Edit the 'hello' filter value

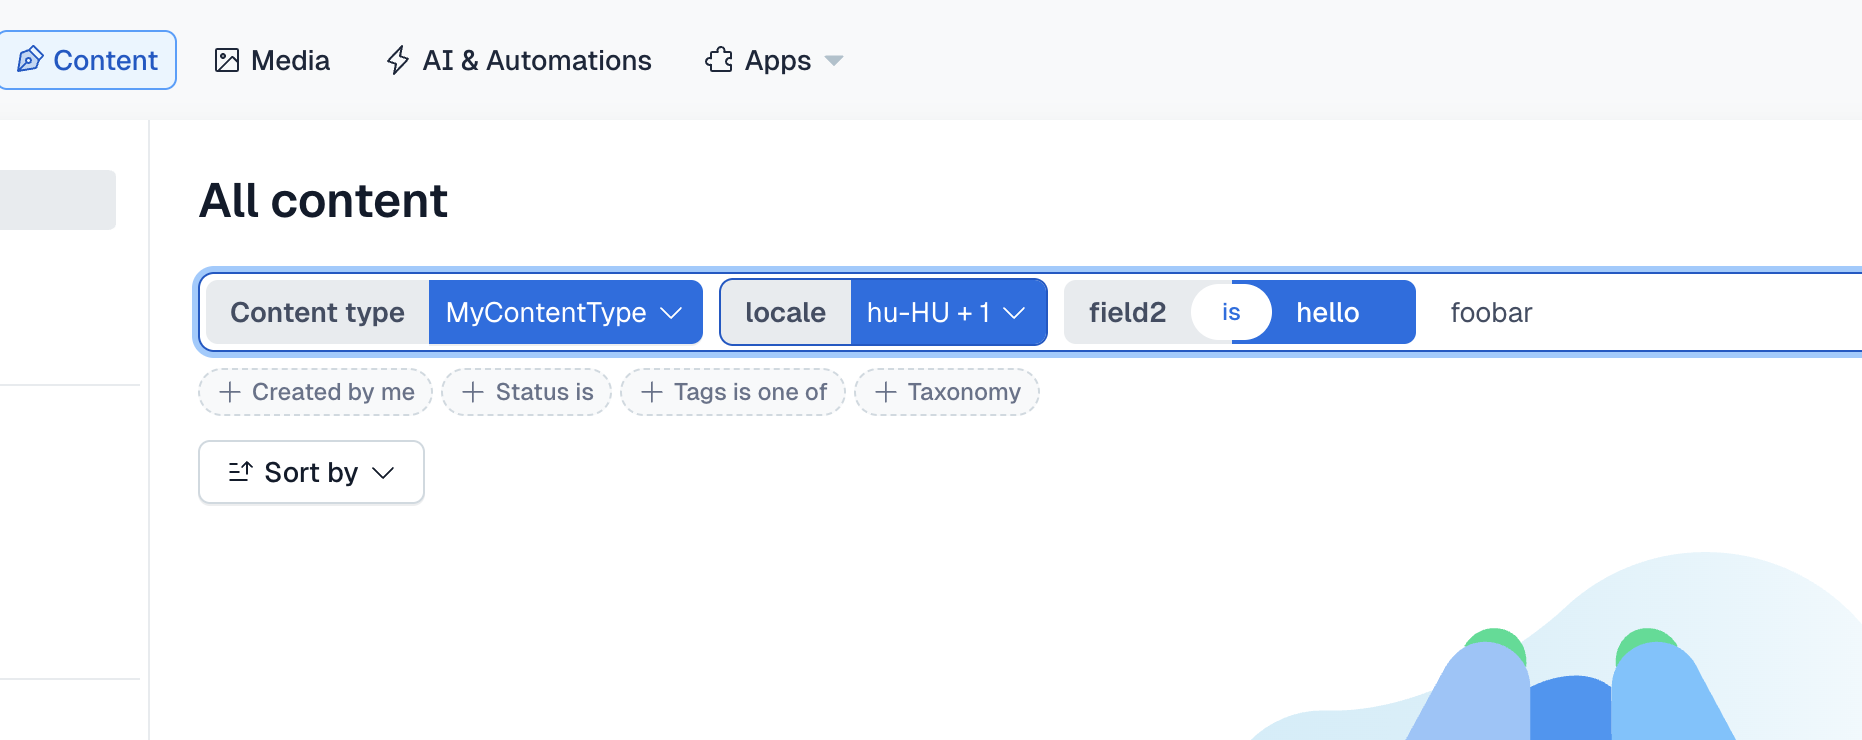1328,312
